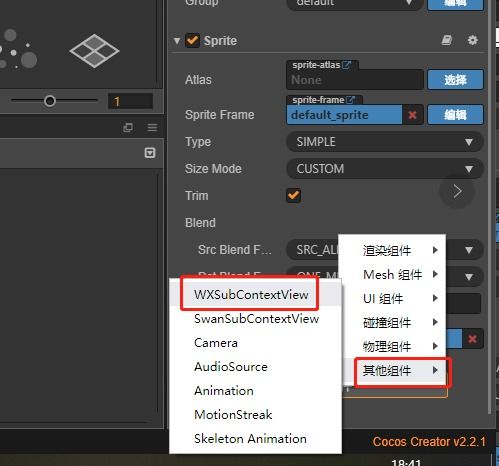The height and width of the screenshot is (466, 499).
Task: Expand the Mesh 组件 submenu
Action: click(392, 274)
